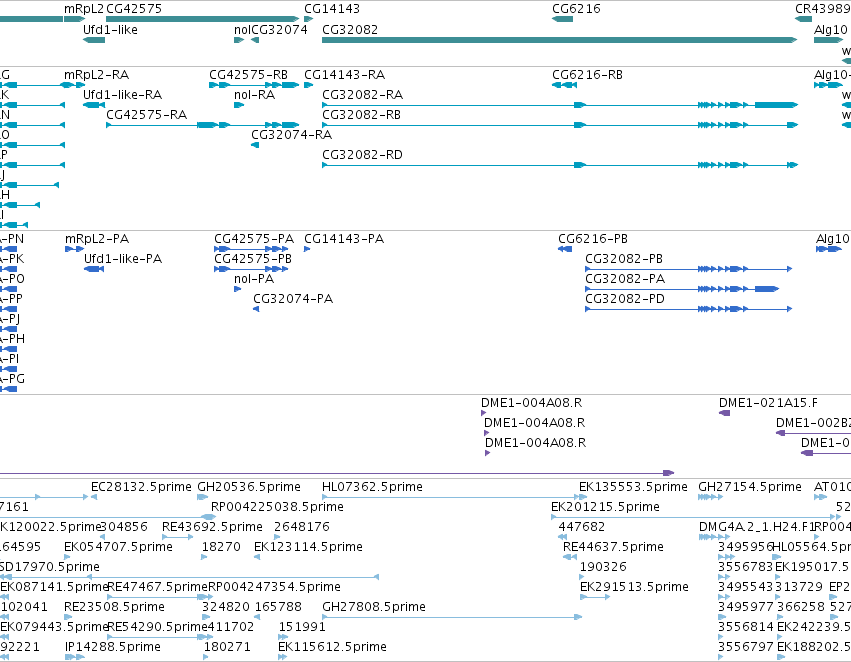Select the 411702 EST label
851x662 pixels.
(x=231, y=627)
